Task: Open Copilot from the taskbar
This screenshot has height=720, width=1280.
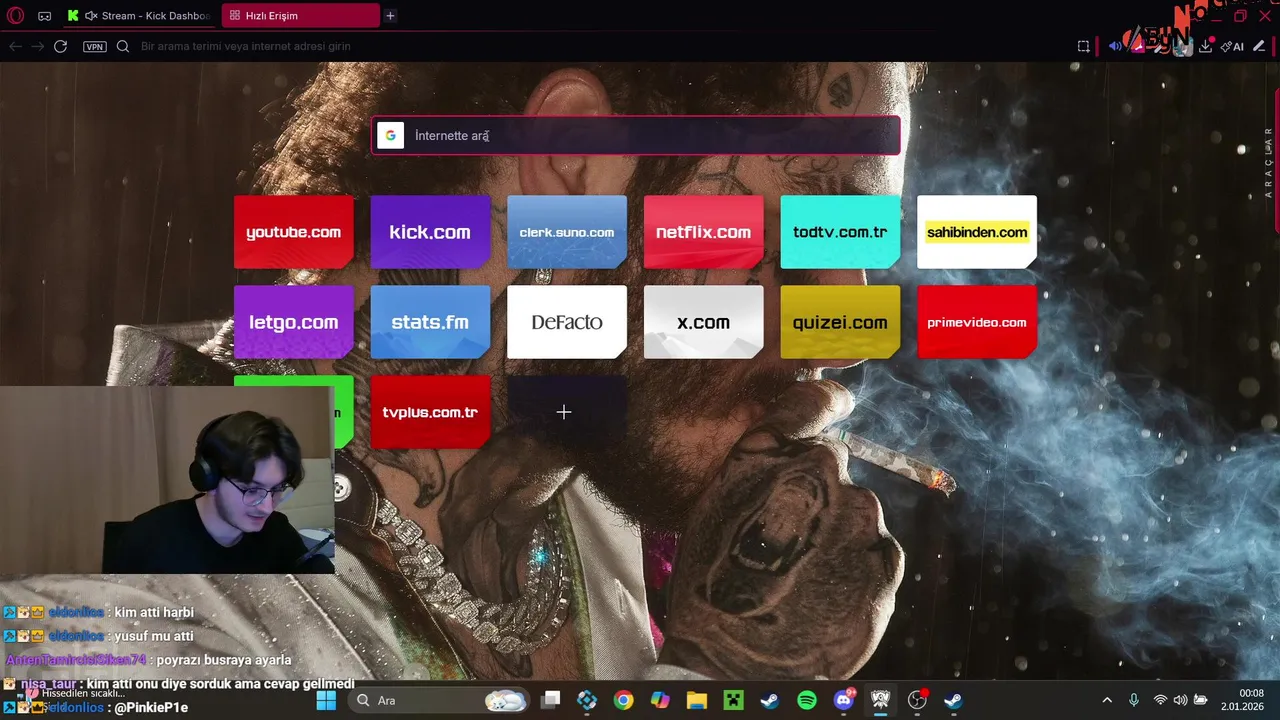Action: 660,700
